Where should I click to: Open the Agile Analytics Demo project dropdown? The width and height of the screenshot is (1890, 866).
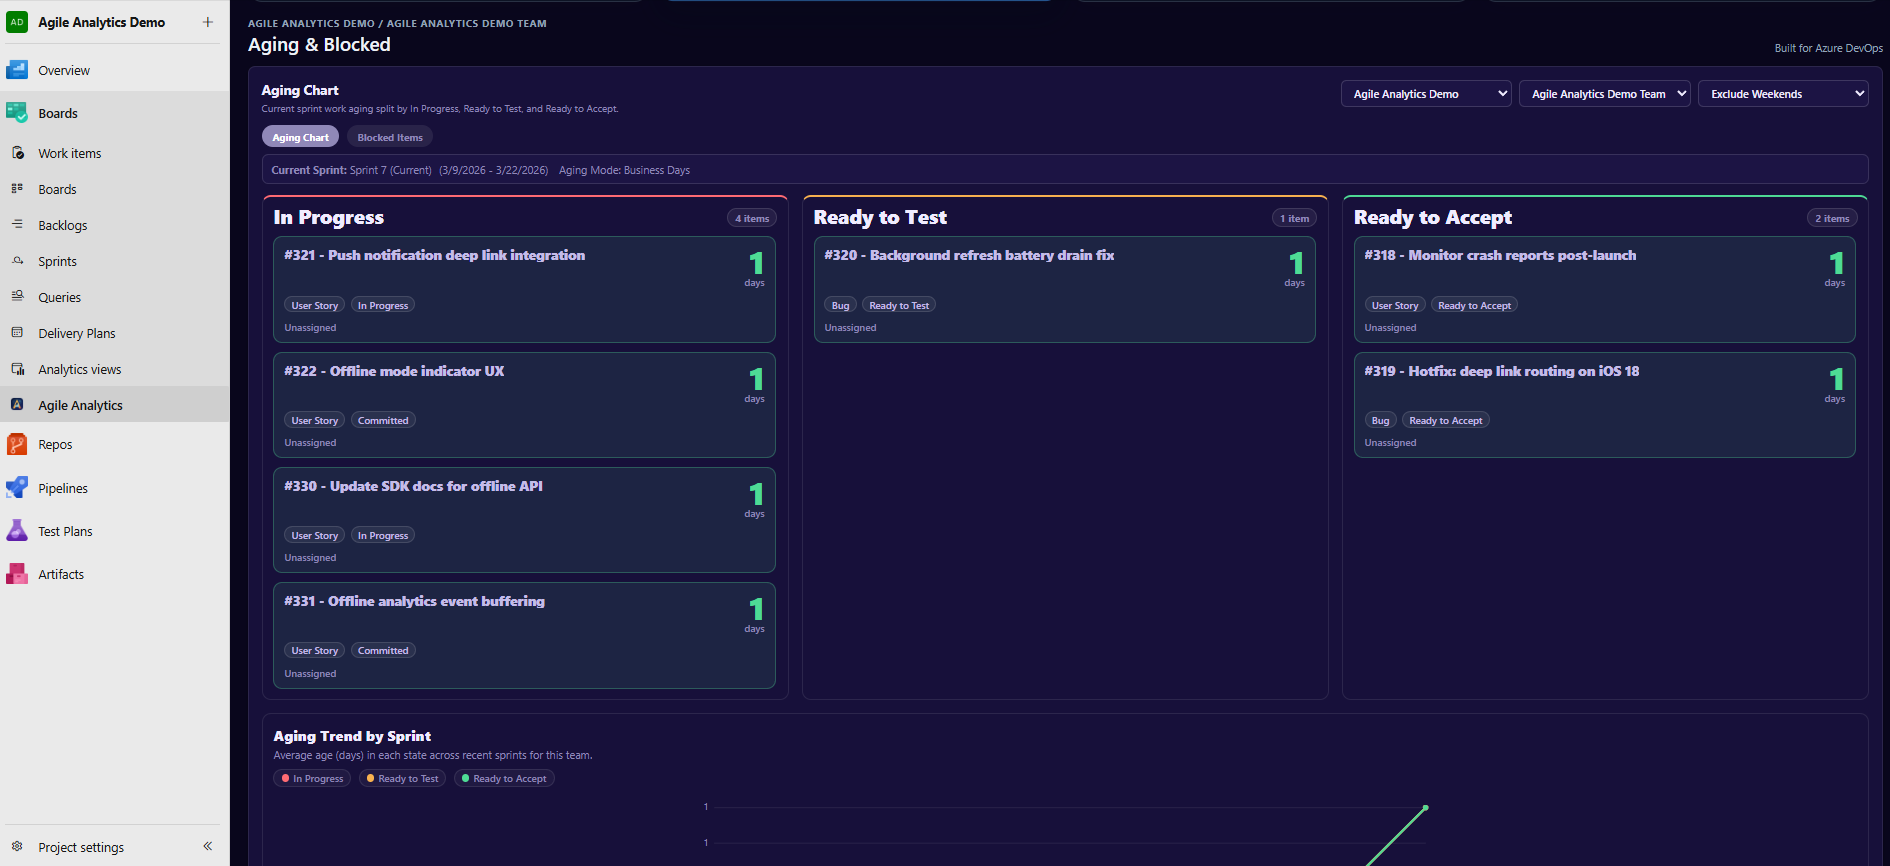(x=1426, y=94)
